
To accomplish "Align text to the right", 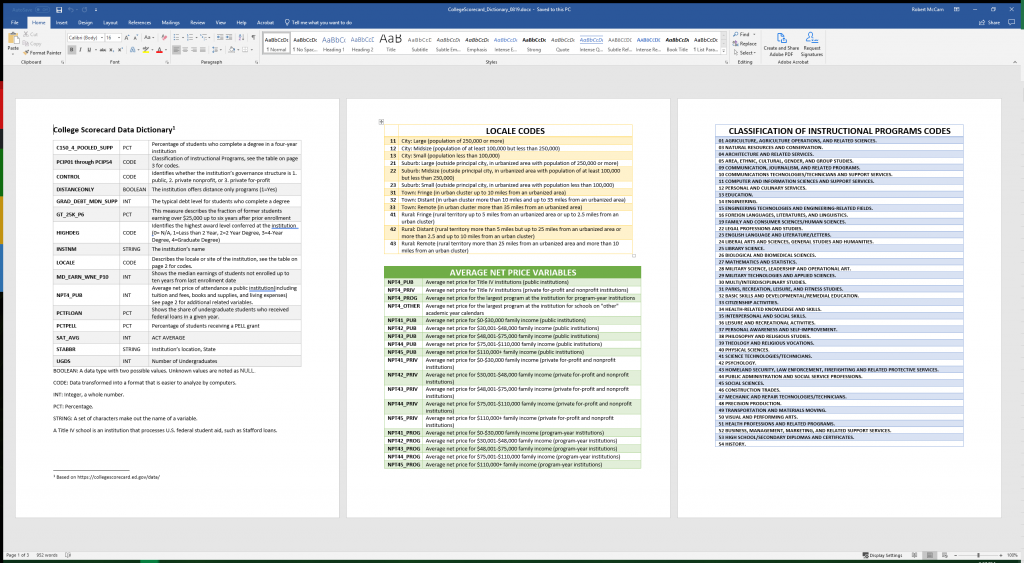I will pos(193,50).
